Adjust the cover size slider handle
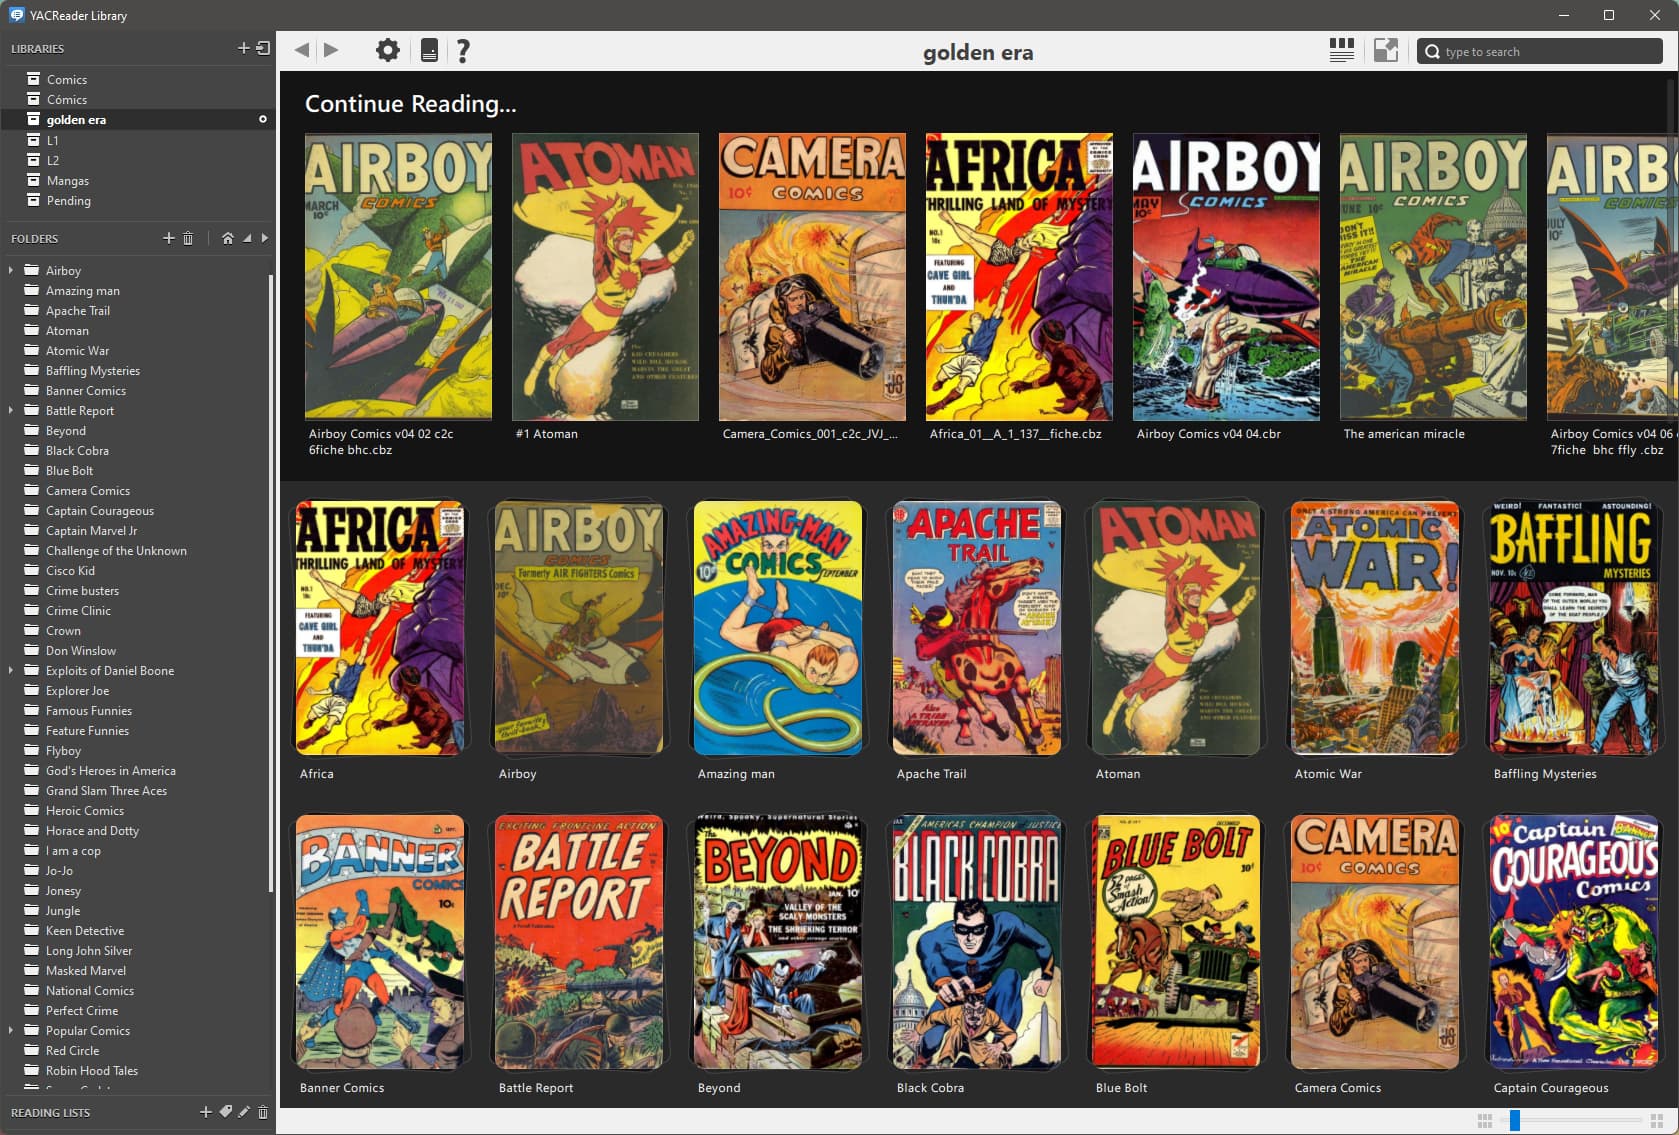 pos(1515,1120)
